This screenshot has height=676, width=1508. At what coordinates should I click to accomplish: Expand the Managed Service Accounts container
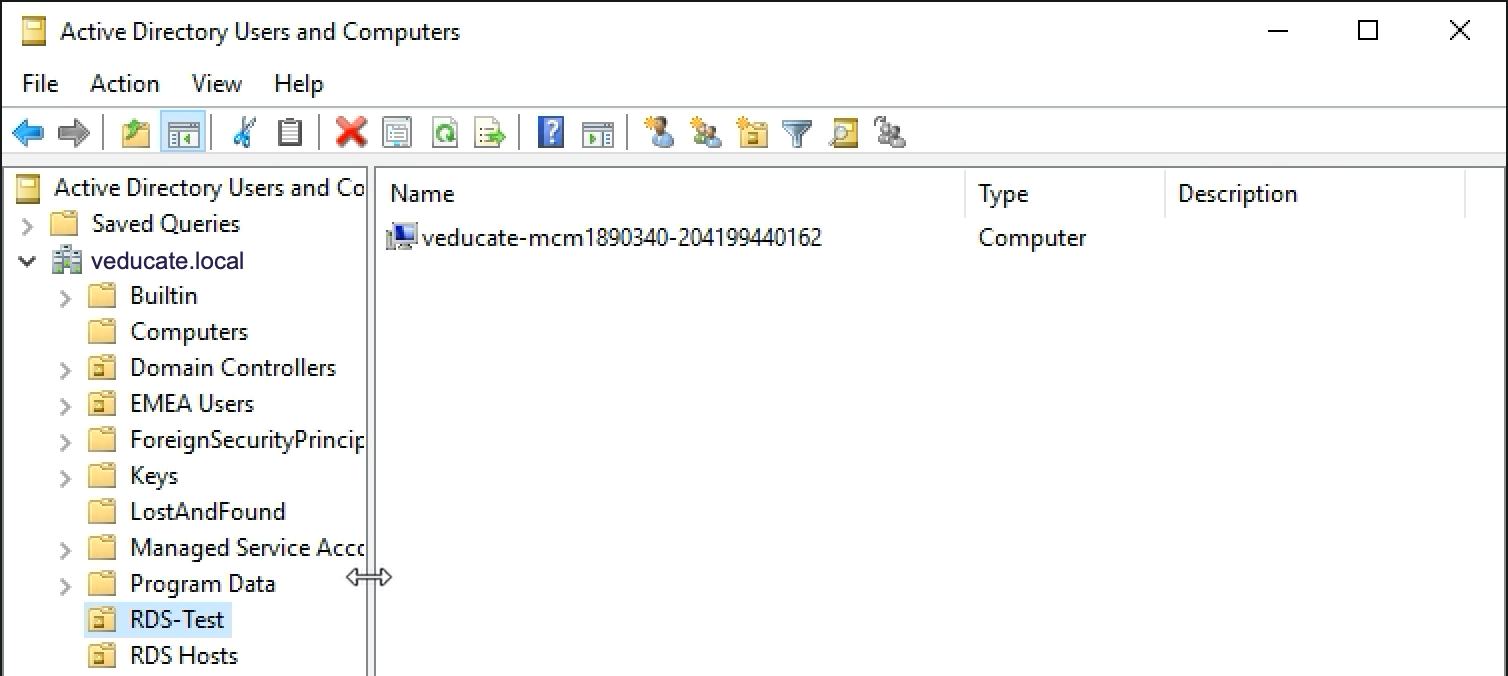[66, 549]
